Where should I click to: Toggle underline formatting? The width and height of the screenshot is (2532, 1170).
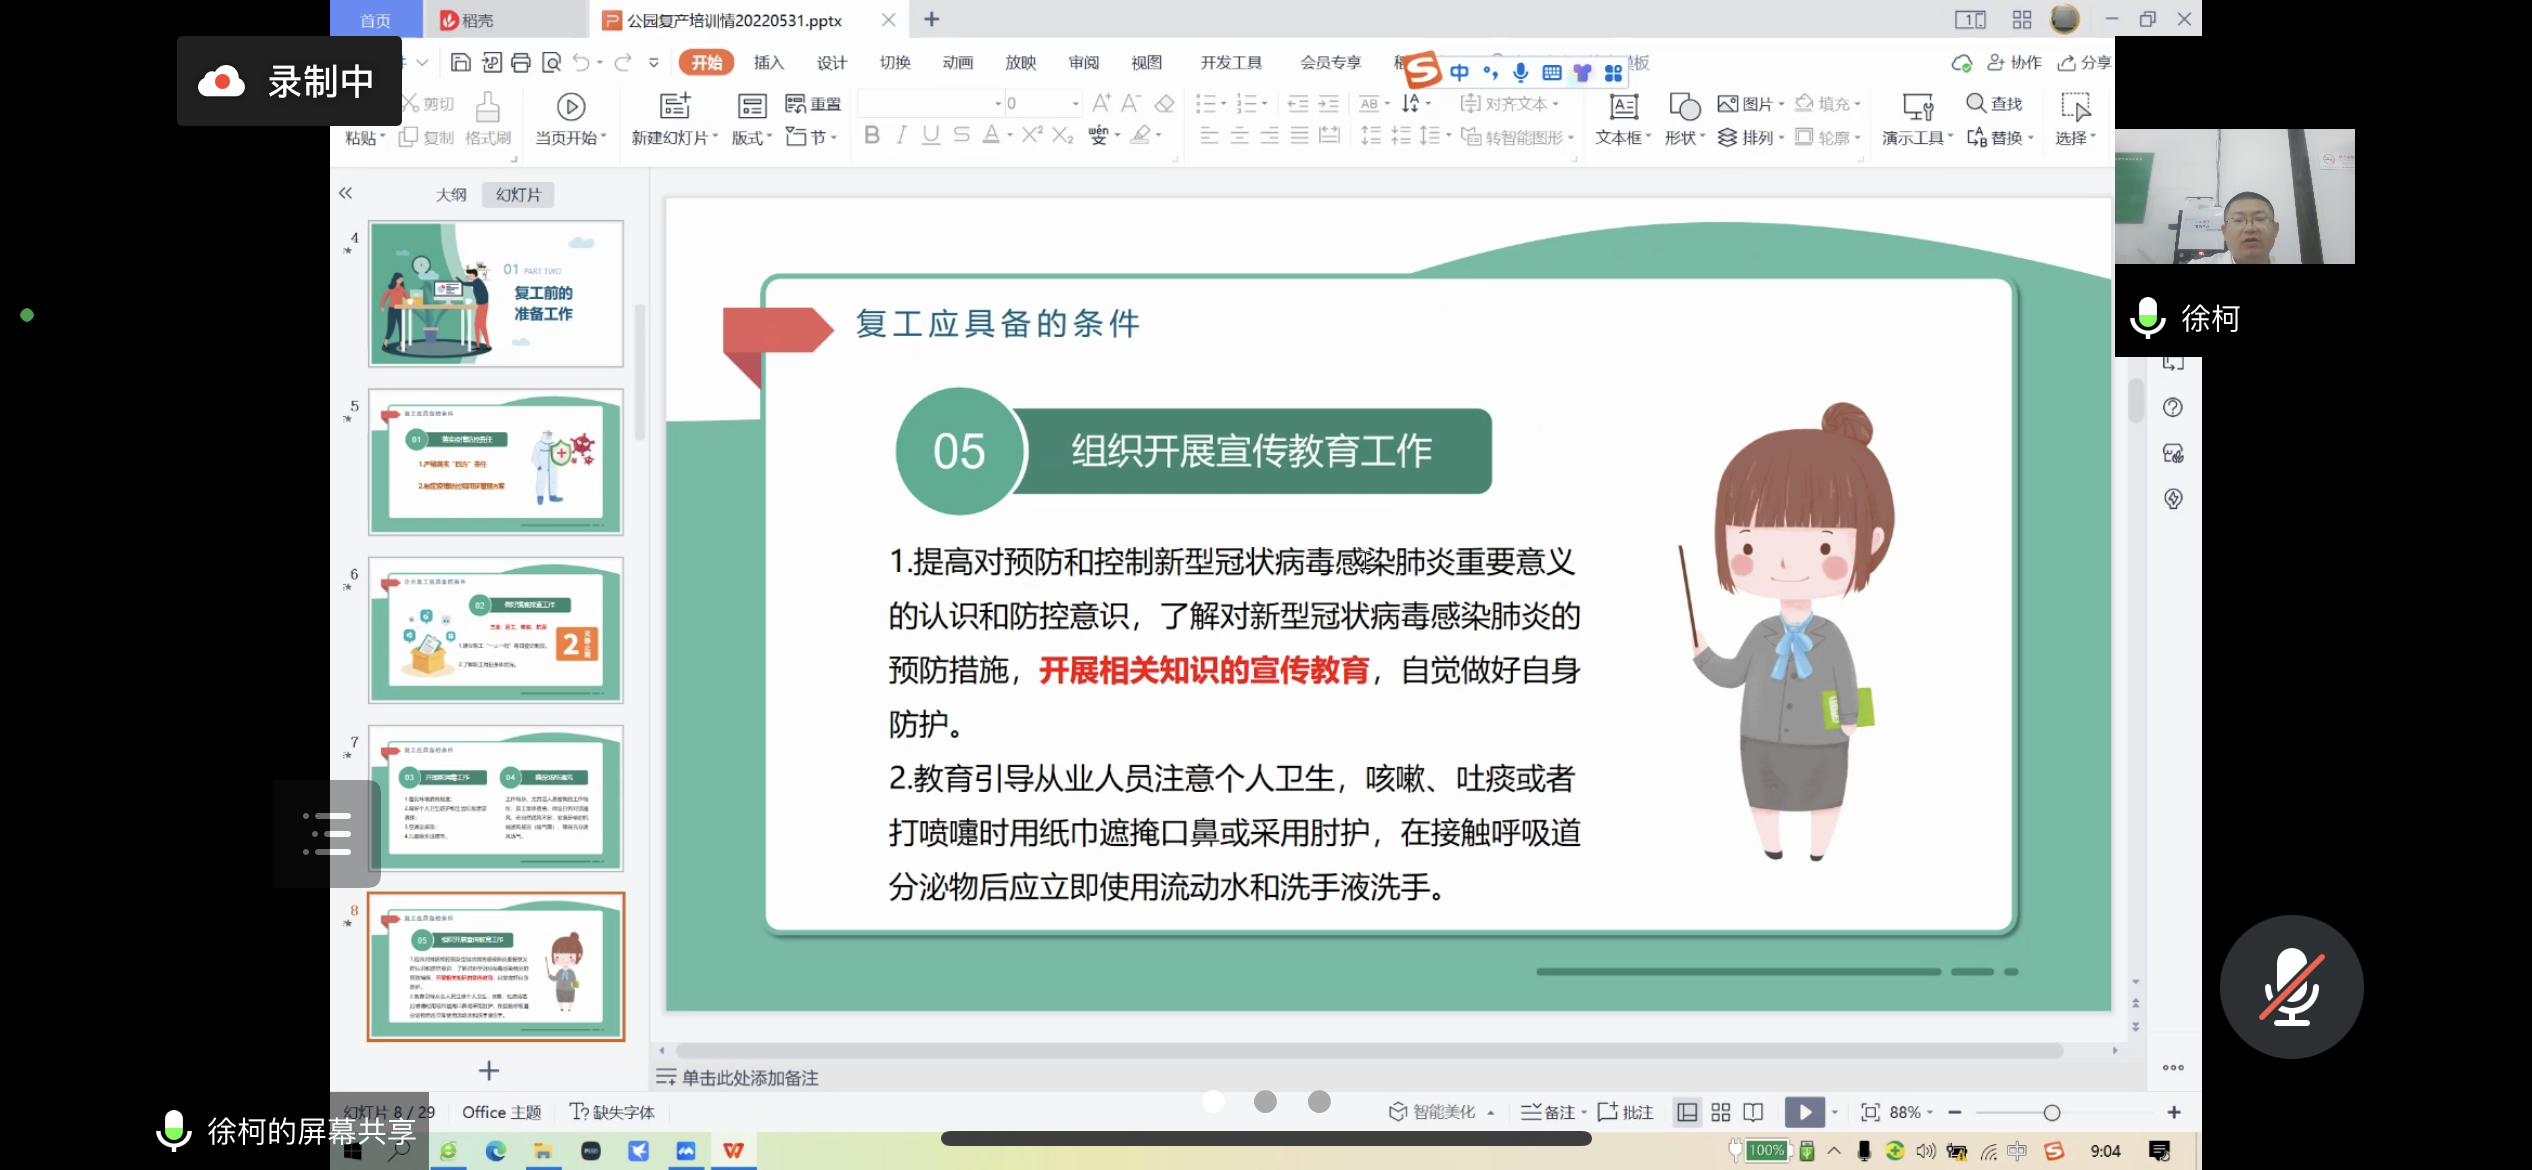[x=930, y=136]
